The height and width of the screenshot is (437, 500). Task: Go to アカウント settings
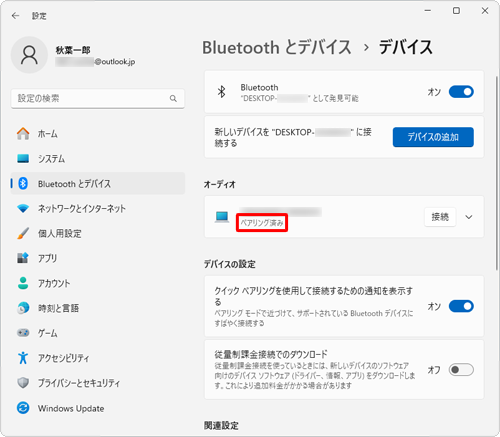(98, 283)
